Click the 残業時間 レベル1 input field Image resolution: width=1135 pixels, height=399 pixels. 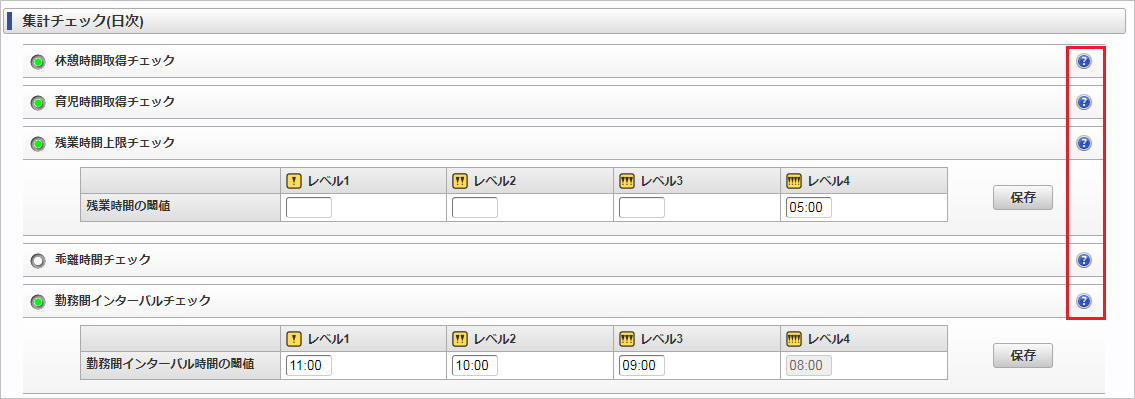(309, 208)
